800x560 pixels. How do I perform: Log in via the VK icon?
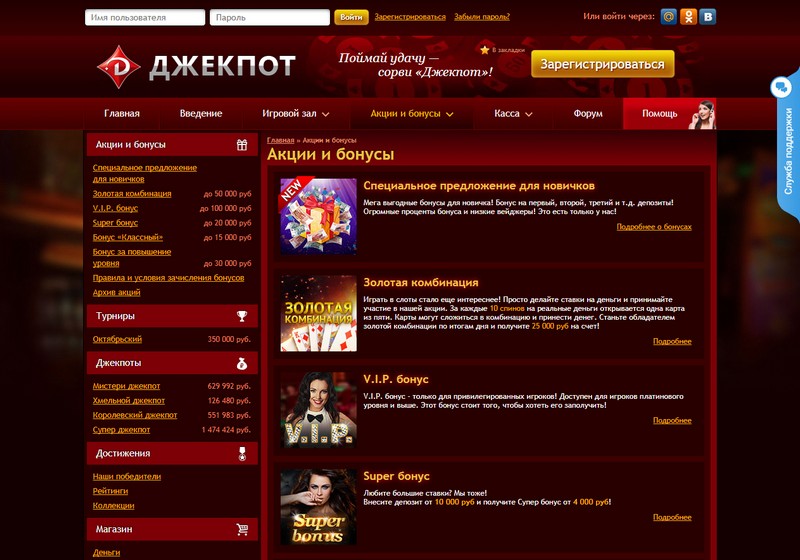coord(708,17)
